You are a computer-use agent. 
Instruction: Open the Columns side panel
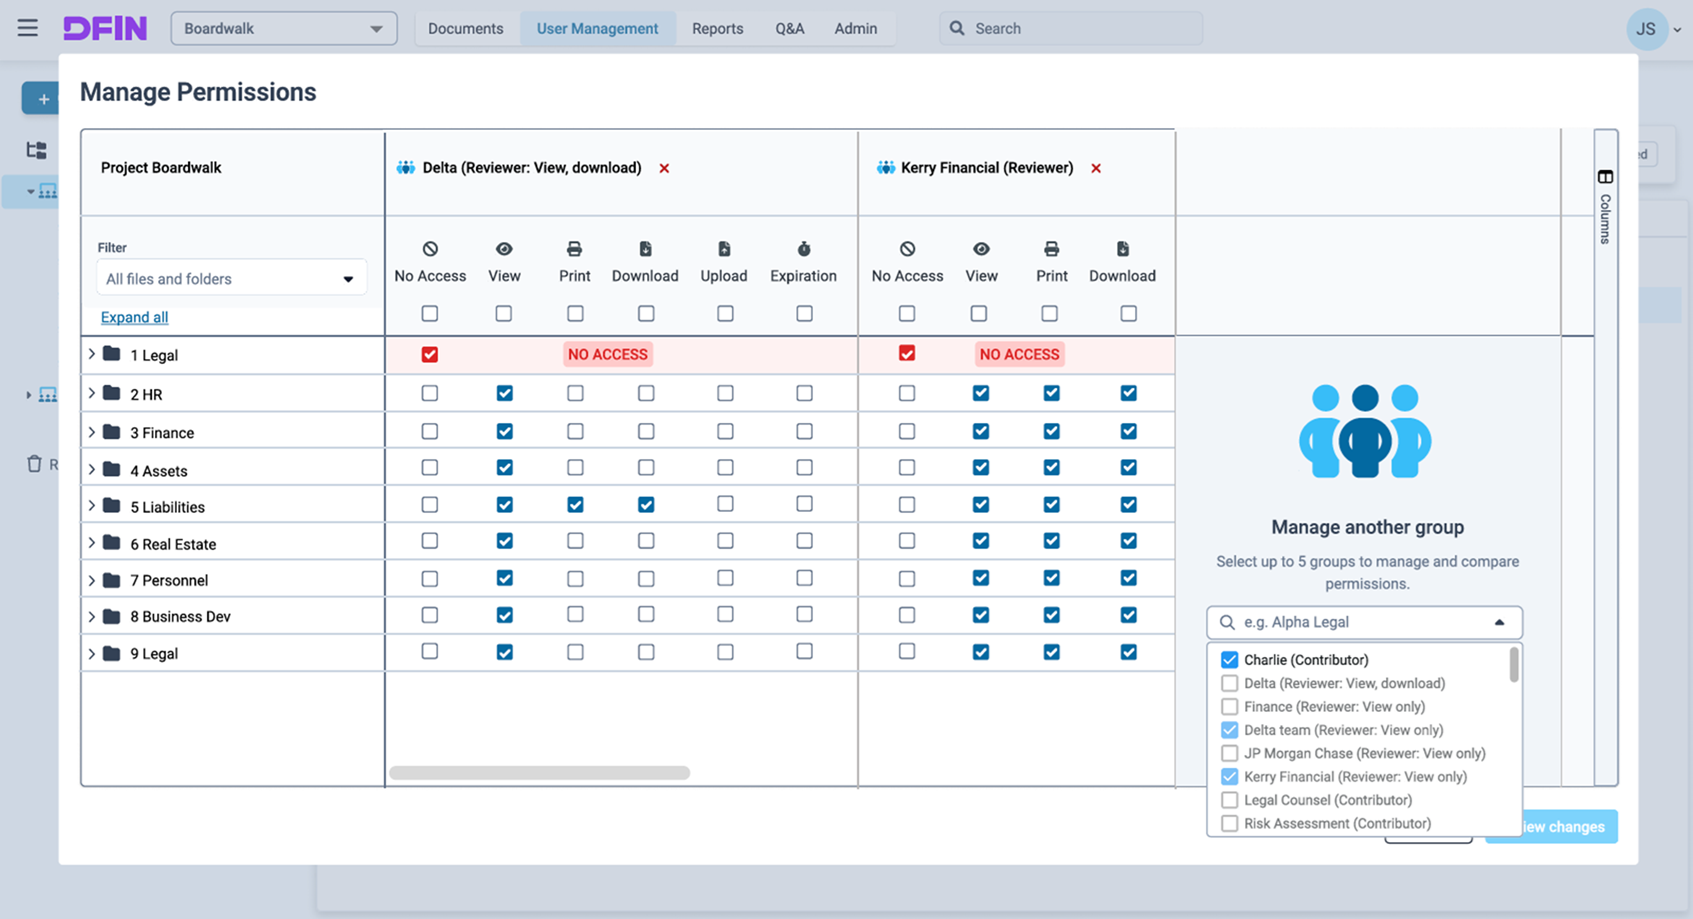click(1605, 207)
